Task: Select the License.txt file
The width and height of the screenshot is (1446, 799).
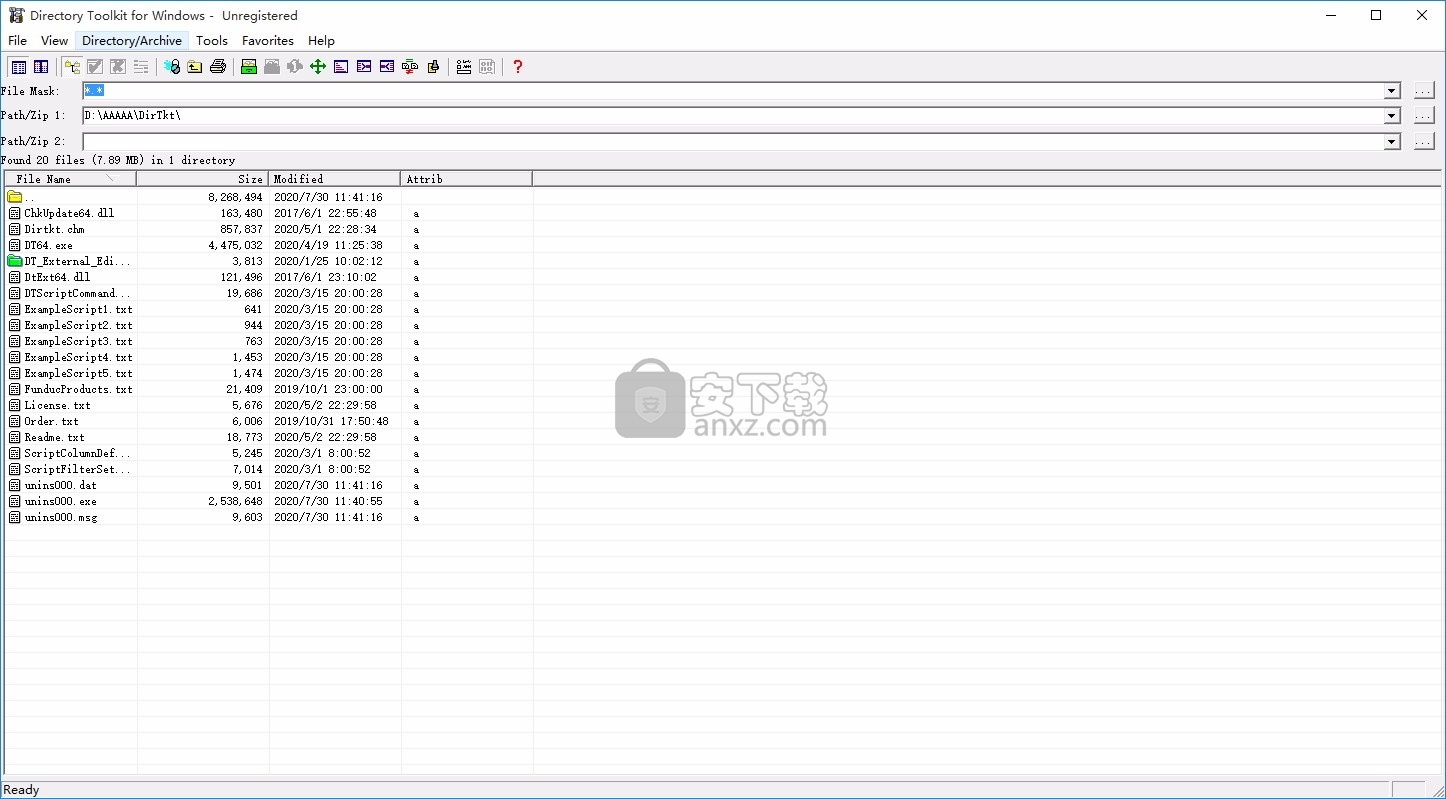Action: (x=57, y=405)
